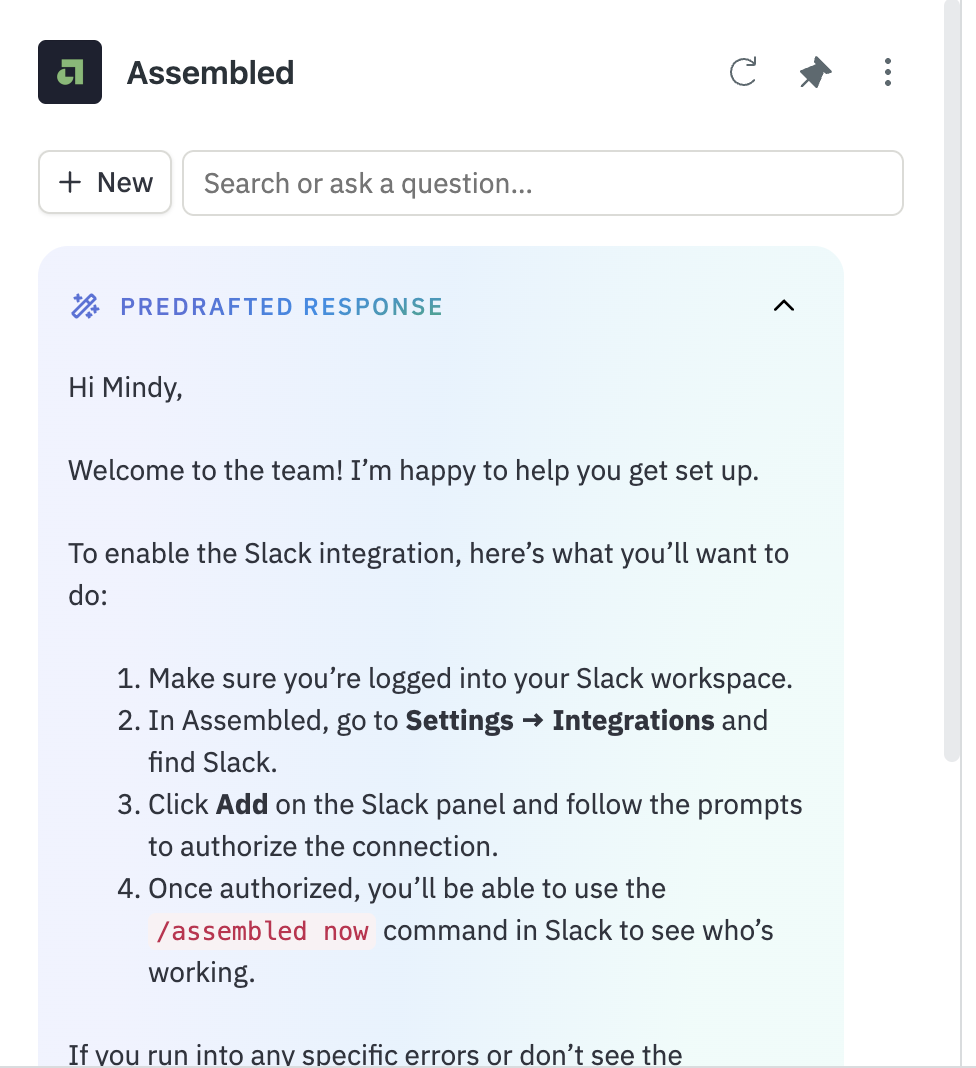This screenshot has width=976, height=1068.
Task: Click the bold Settings text in step two
Action: pyautogui.click(x=460, y=721)
